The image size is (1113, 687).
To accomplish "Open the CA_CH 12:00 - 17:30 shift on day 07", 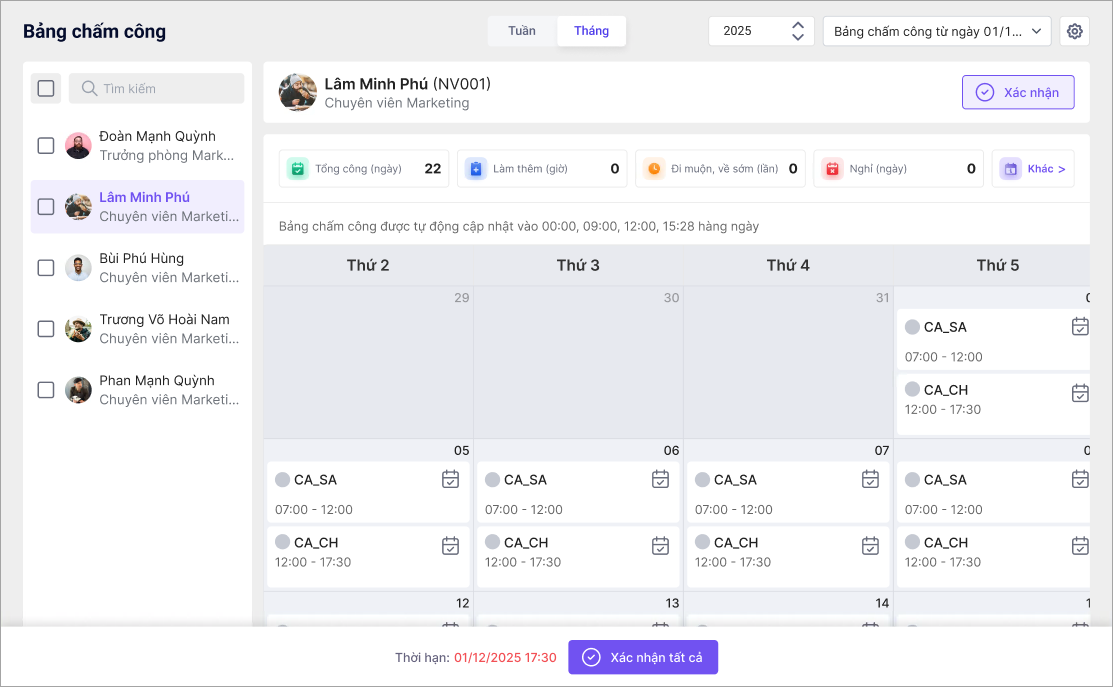I will point(788,556).
